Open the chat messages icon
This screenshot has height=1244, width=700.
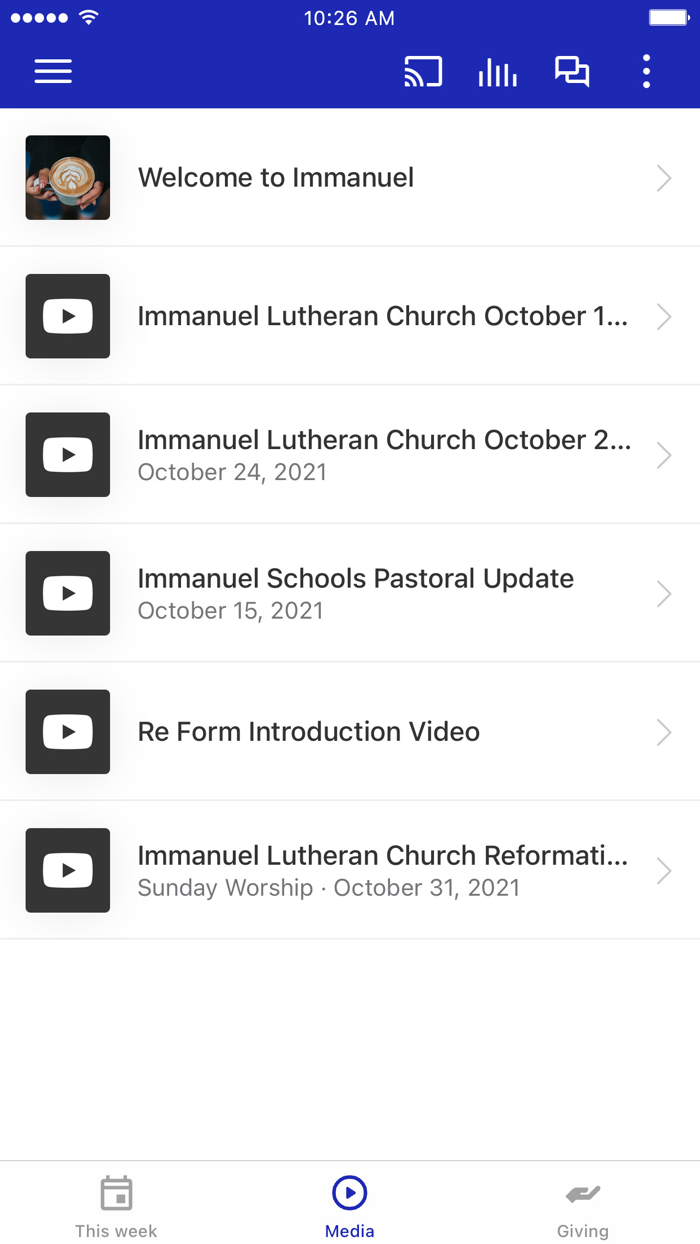pos(571,71)
